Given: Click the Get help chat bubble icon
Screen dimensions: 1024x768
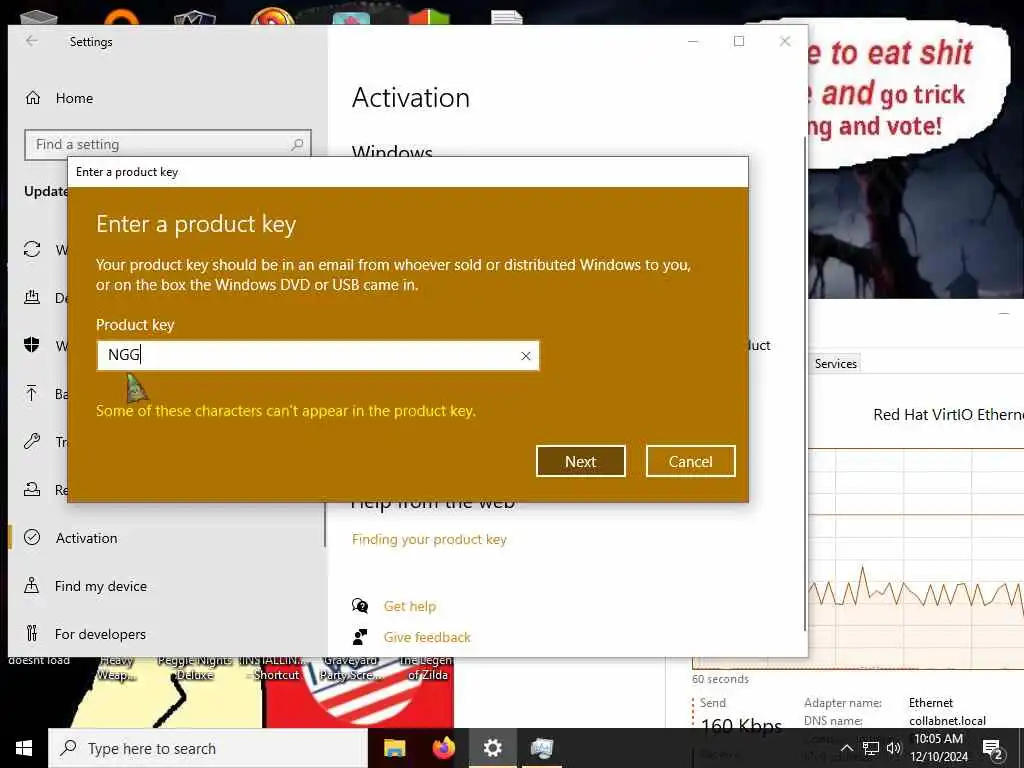Looking at the screenshot, I should [360, 606].
